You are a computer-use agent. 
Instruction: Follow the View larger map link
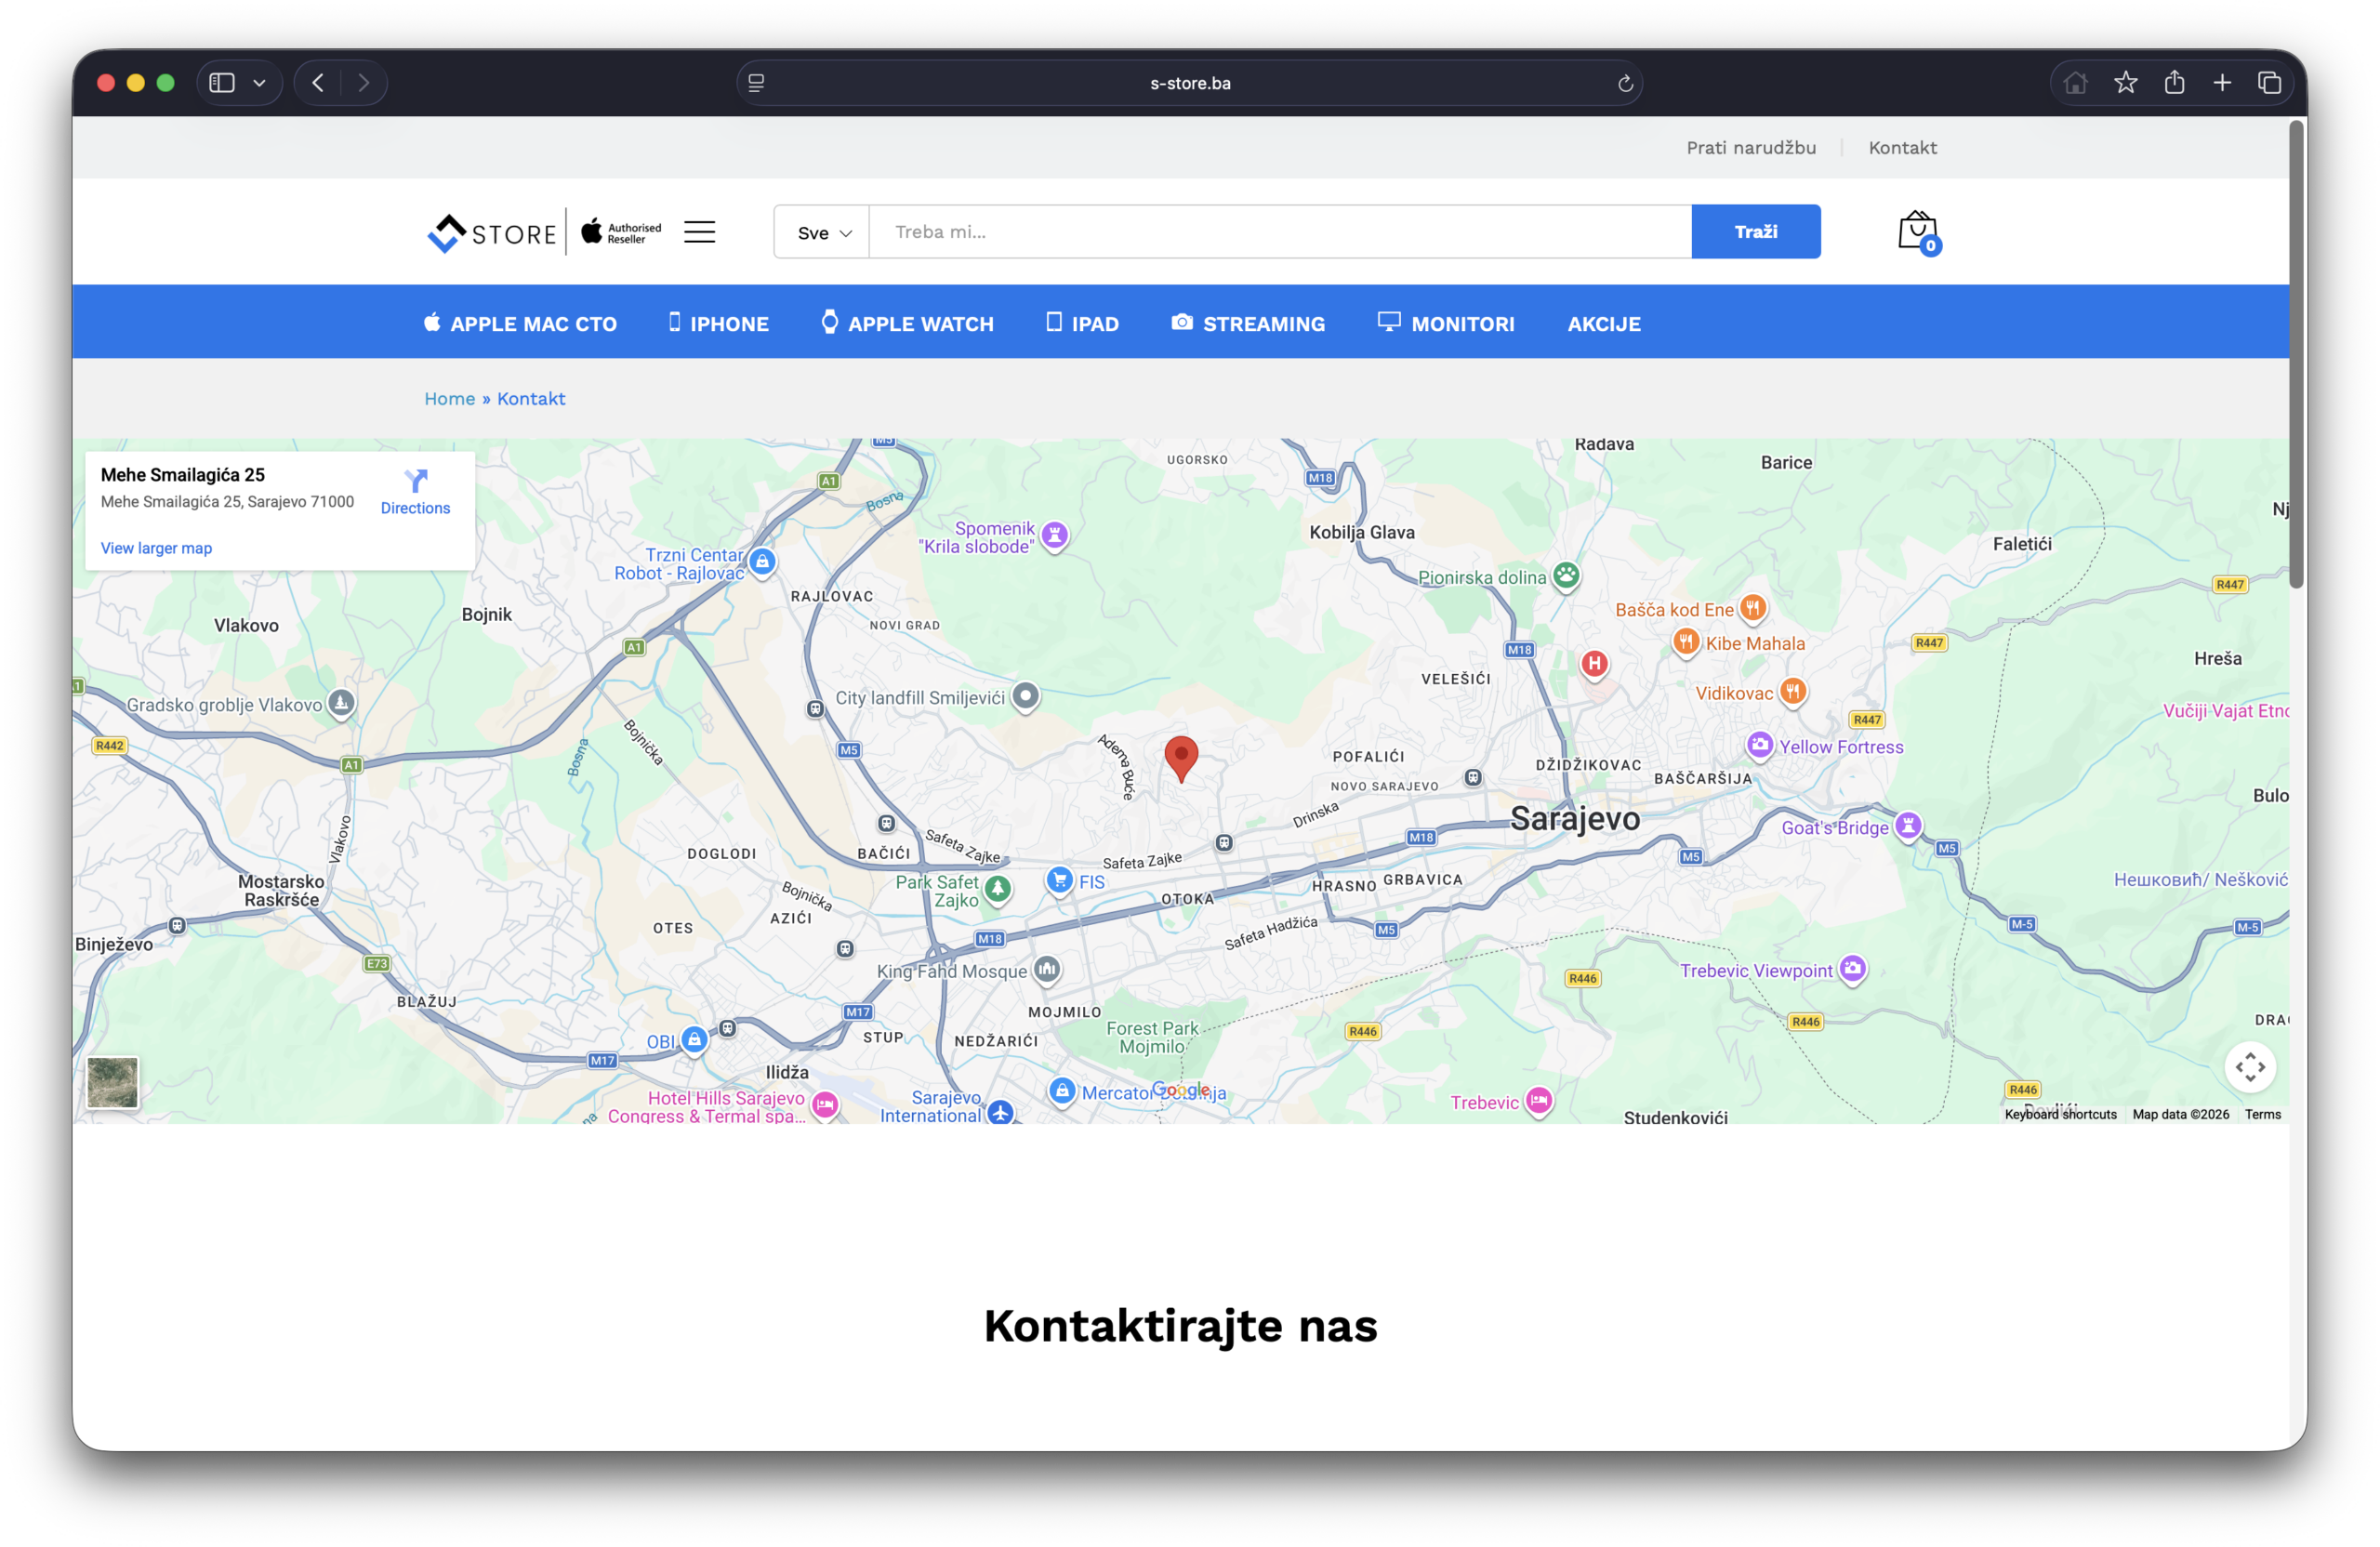tap(156, 548)
